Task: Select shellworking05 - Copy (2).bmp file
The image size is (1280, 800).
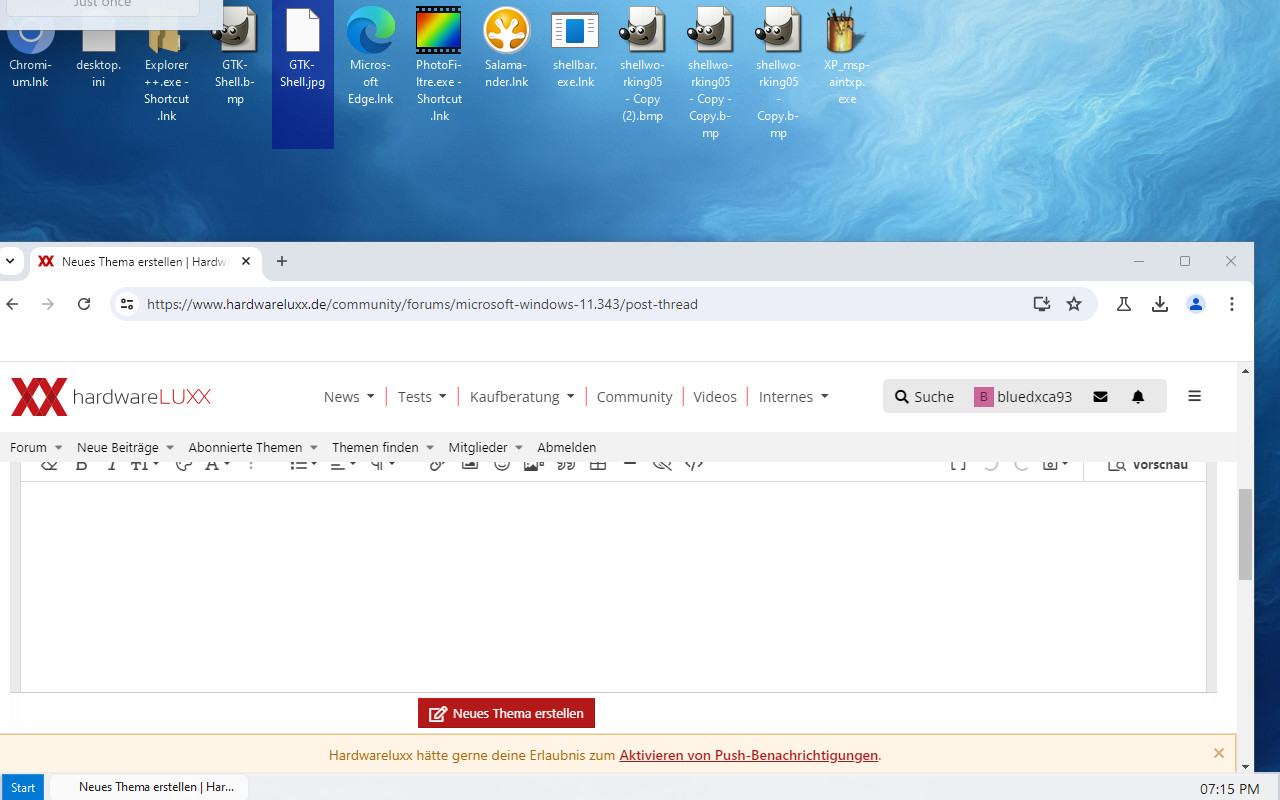Action: (x=641, y=65)
